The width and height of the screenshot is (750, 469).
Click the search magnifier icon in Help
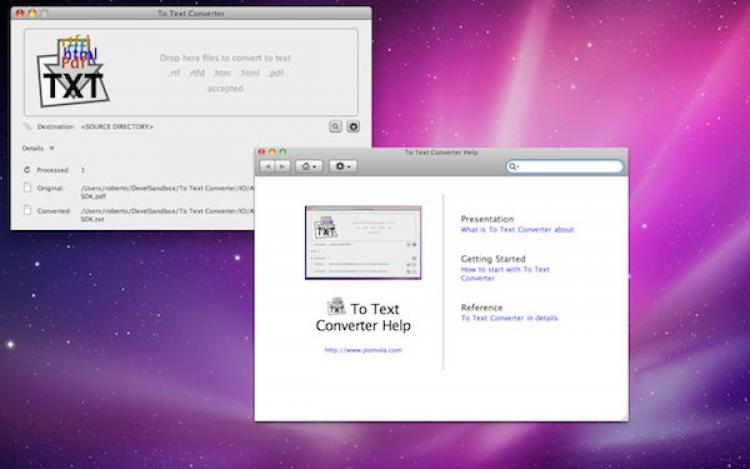click(513, 166)
